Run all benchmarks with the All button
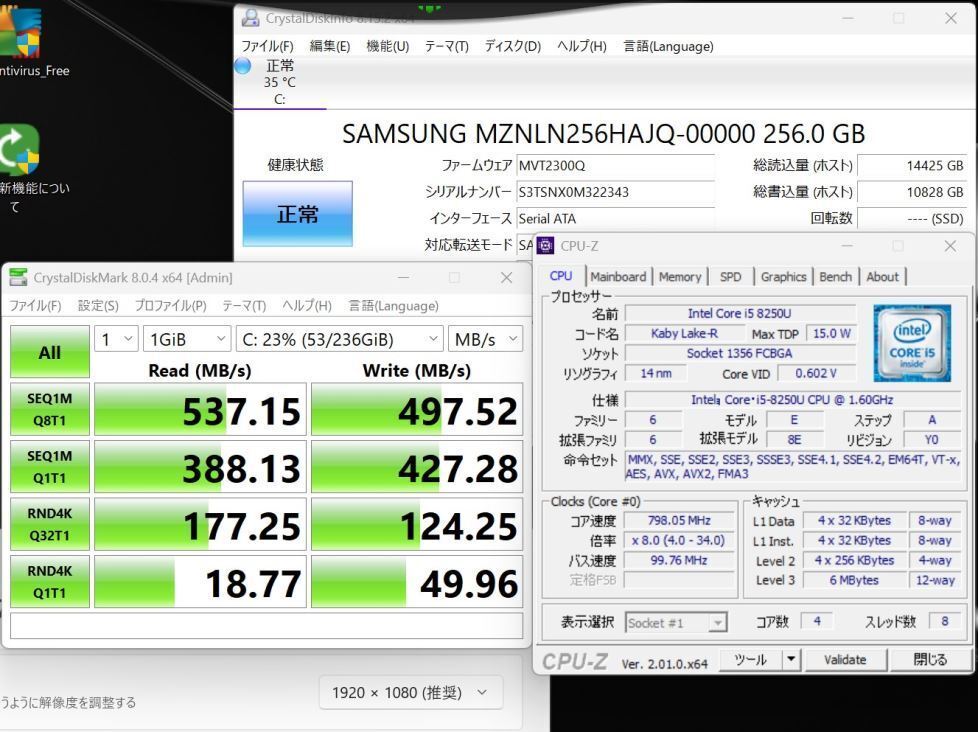The image size is (978, 732). (50, 352)
